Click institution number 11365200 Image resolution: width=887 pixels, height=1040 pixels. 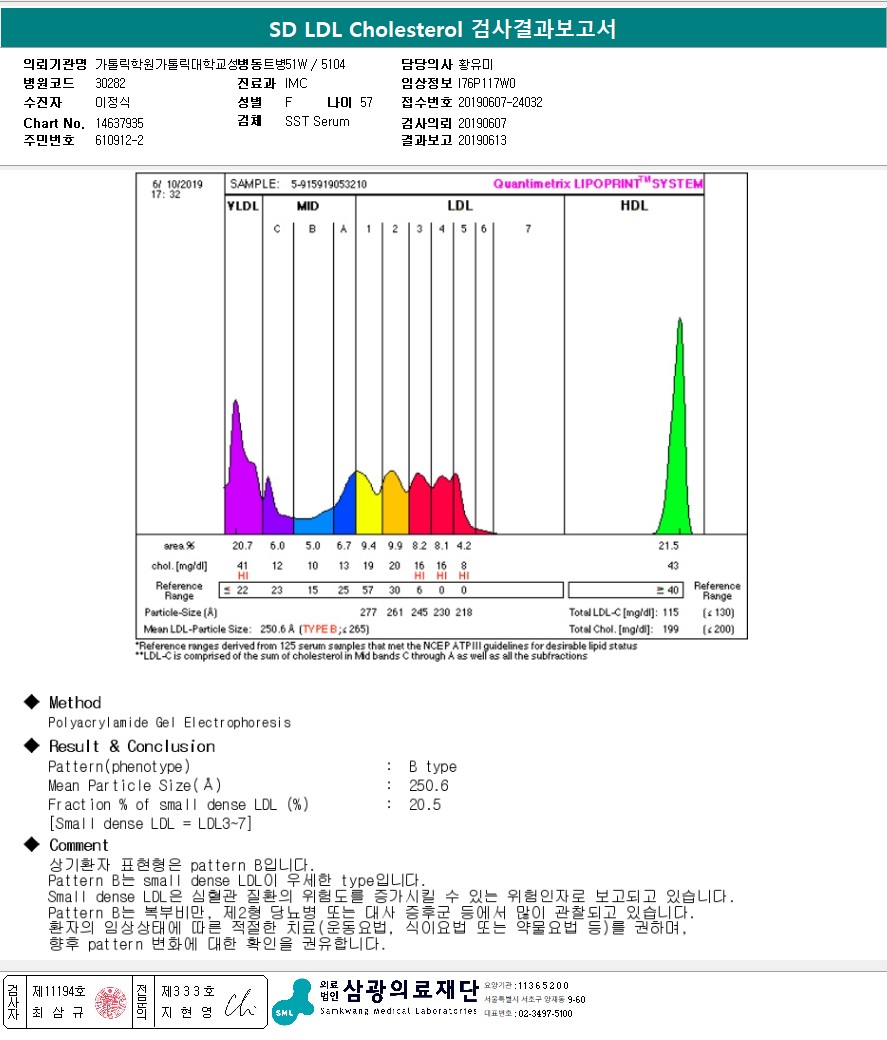[x=542, y=986]
